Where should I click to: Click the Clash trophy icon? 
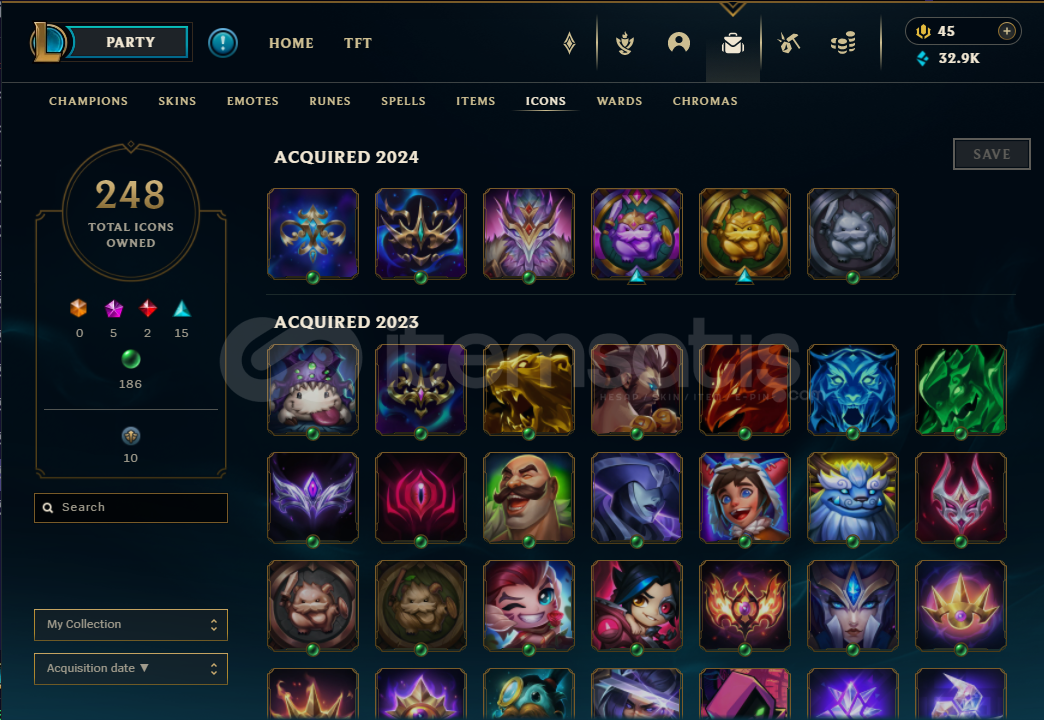[625, 43]
